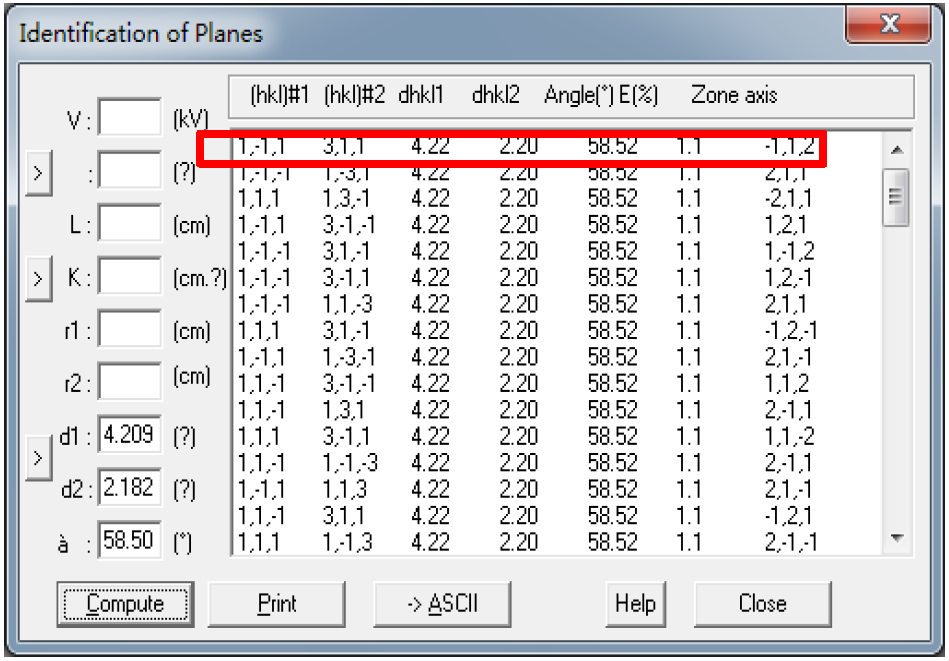
Task: Click the Compute button
Action: click(125, 603)
